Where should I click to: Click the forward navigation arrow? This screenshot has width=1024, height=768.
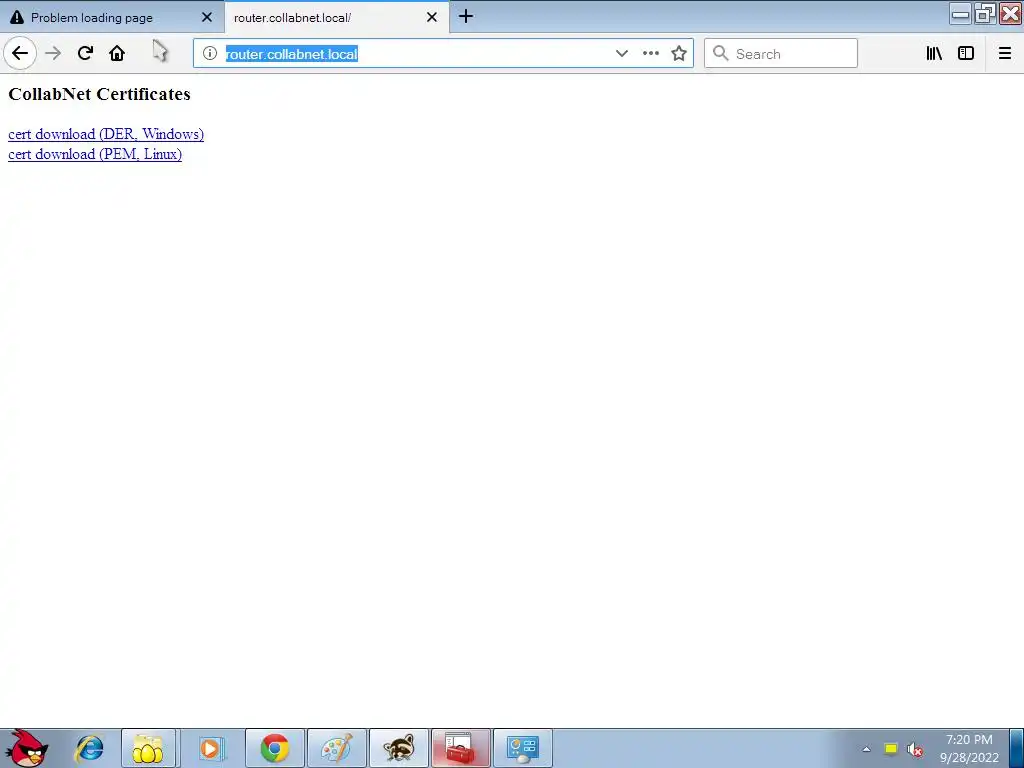pos(53,53)
